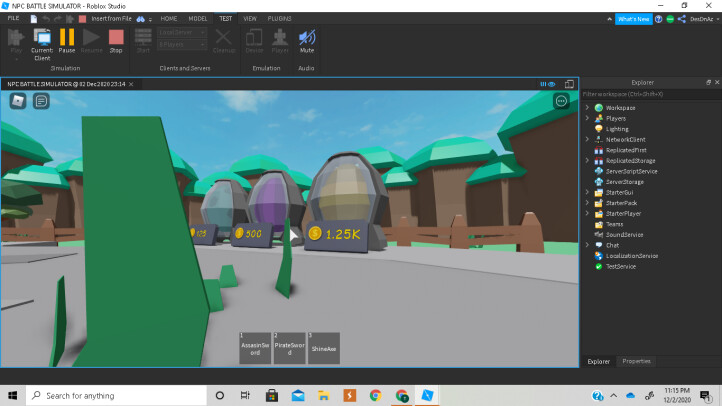722x406 pixels.
Task: Open the FILE menu
Action: [x=13, y=18]
